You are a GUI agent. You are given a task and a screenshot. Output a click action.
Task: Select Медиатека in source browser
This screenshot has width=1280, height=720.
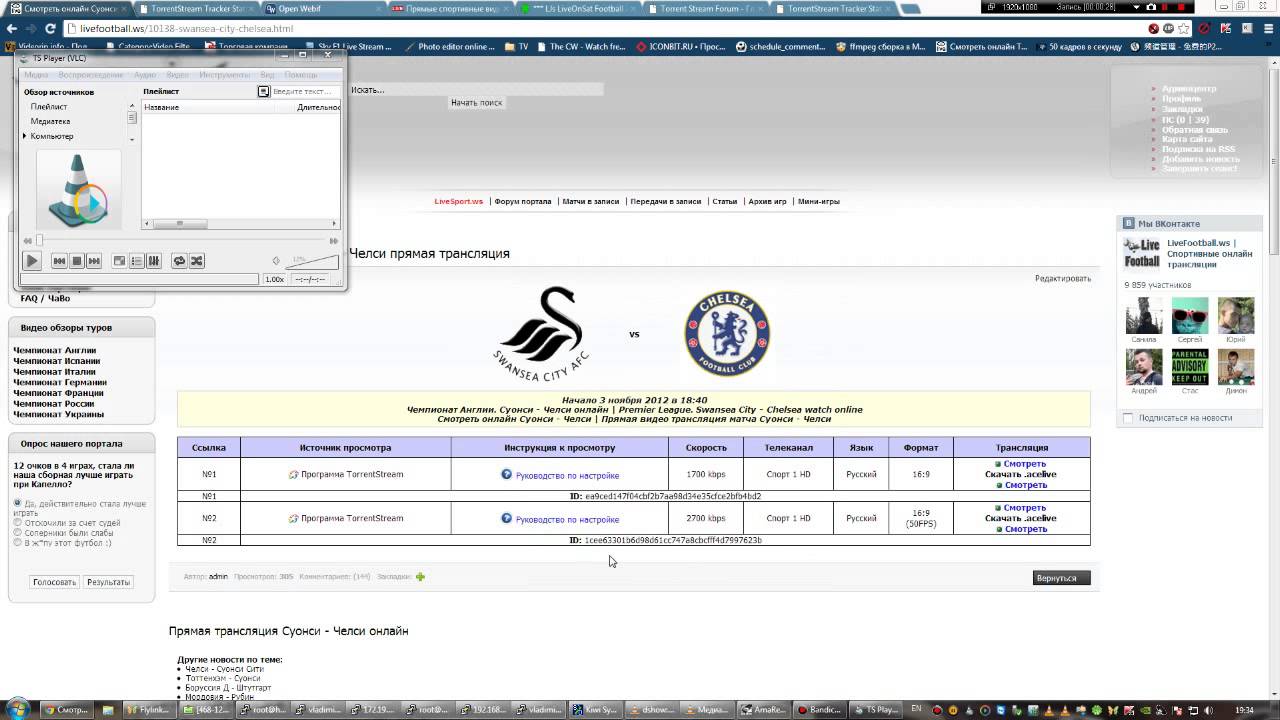50,121
